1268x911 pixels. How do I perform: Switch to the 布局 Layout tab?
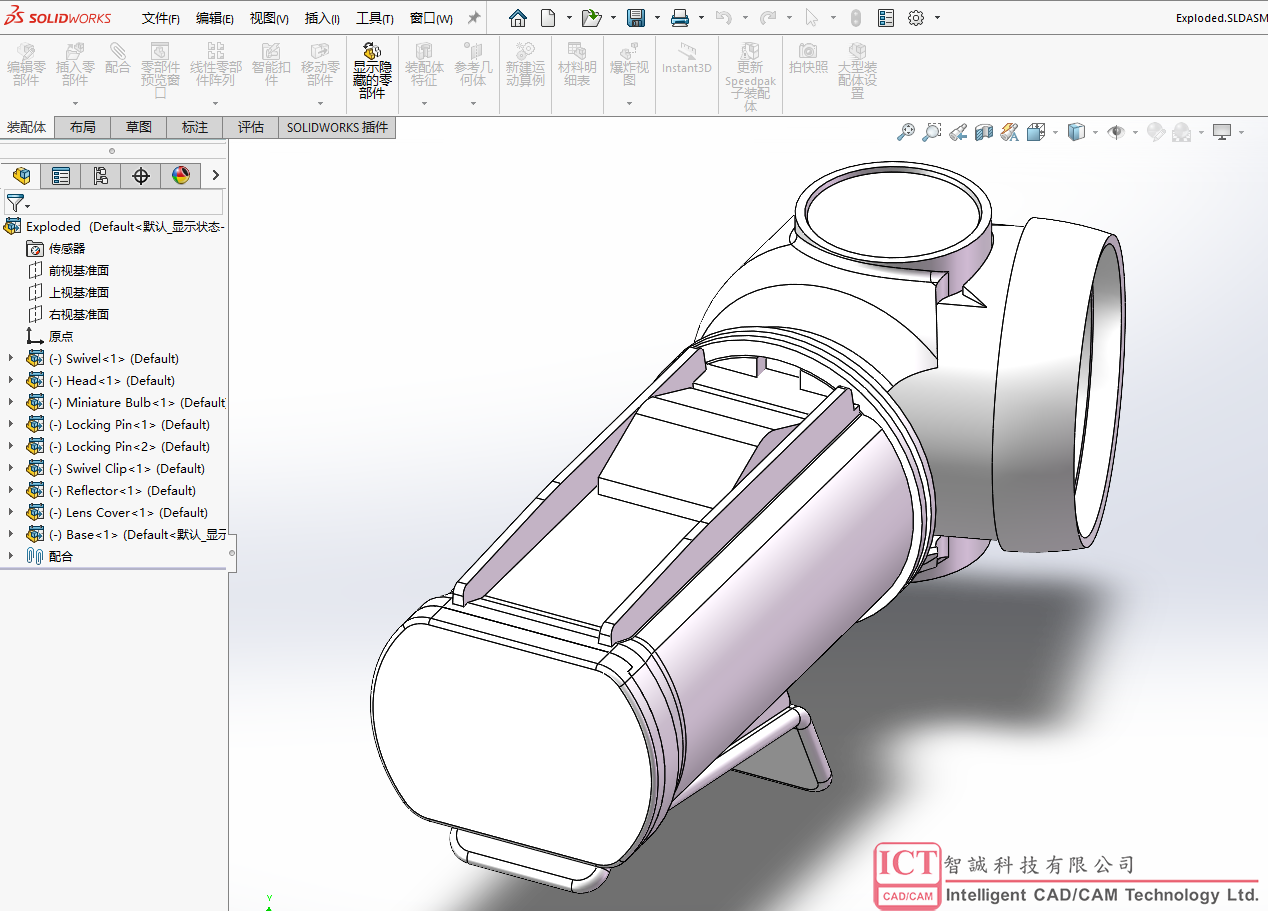point(83,127)
